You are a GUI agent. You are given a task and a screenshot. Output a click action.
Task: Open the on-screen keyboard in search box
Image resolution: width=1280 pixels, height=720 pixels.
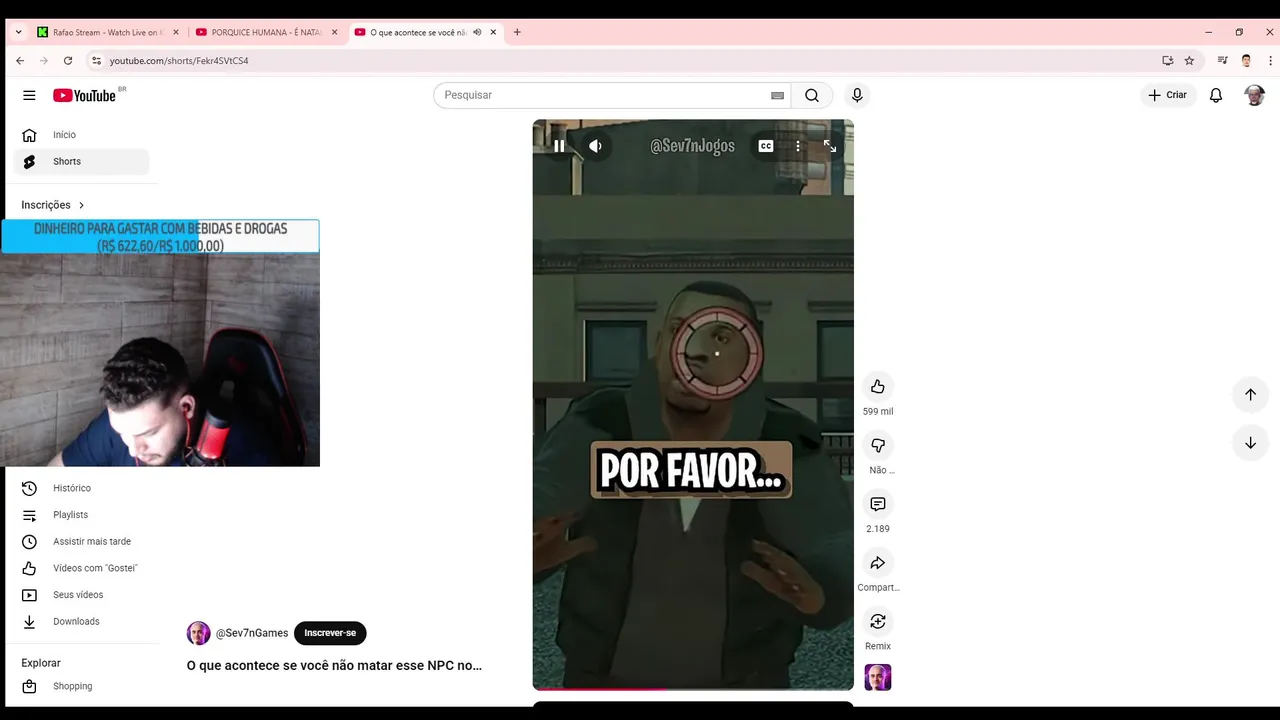pos(777,95)
